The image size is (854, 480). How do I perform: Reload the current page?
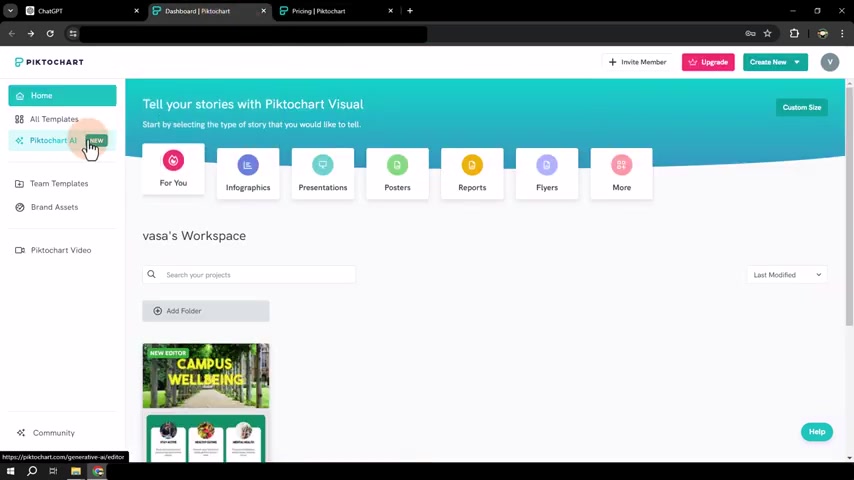coord(50,34)
